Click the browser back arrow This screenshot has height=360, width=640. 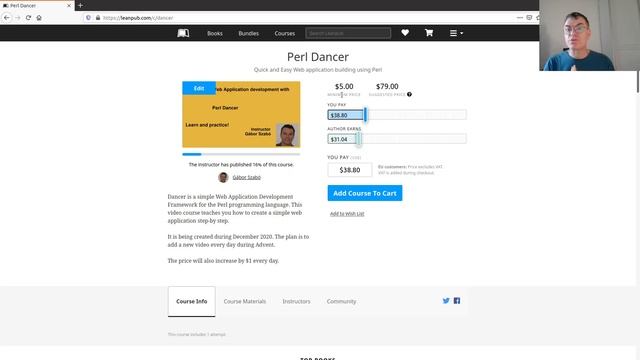[x=7, y=18]
